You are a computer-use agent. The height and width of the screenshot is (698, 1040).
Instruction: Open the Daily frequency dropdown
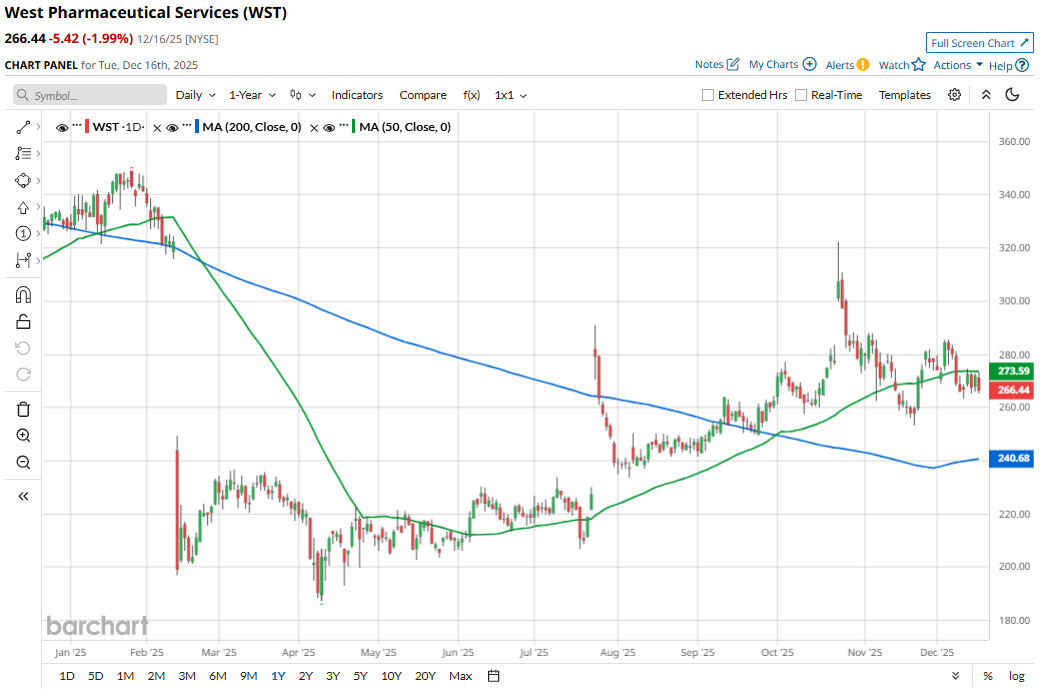pos(195,95)
